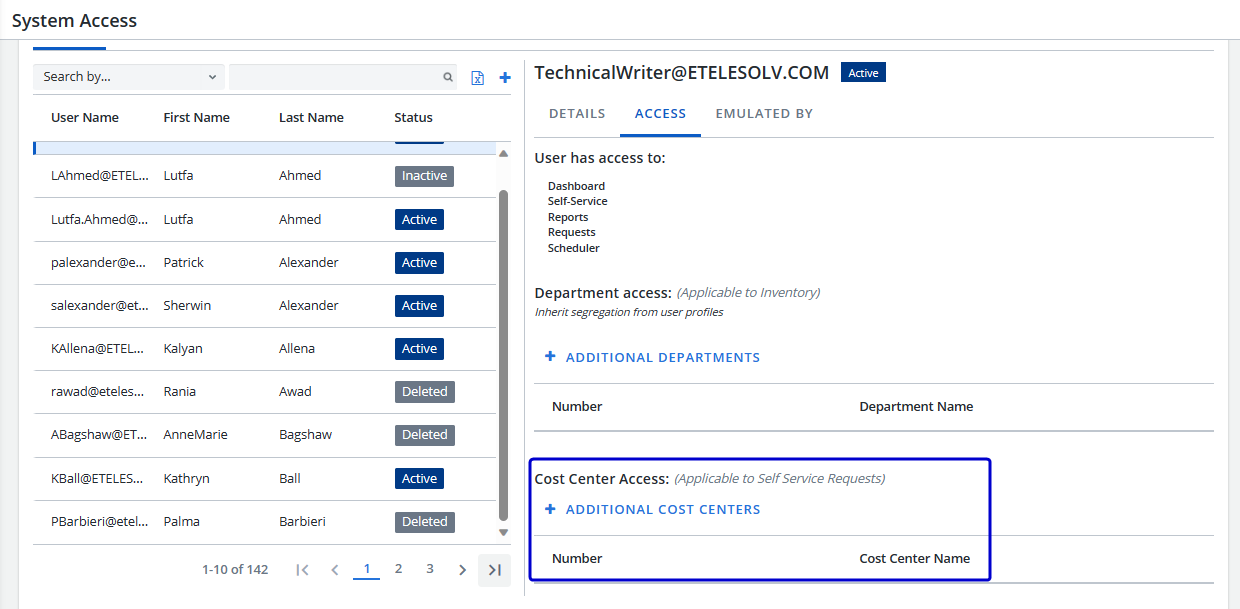The image size is (1240, 609).
Task: Add Additional Cost Centers
Action: pos(653,510)
